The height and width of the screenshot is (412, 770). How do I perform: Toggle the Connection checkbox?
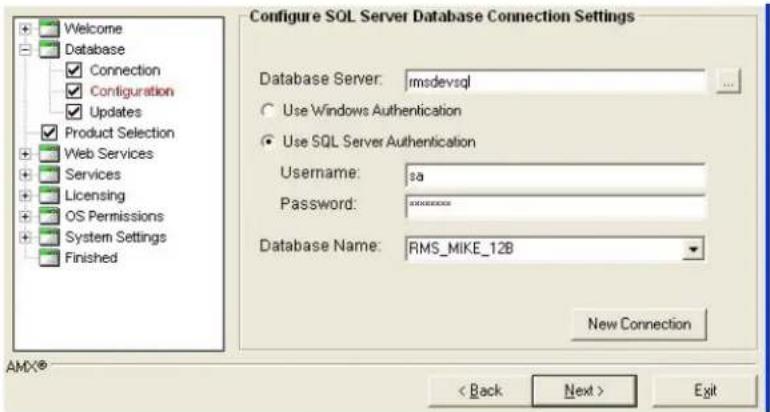pos(74,70)
